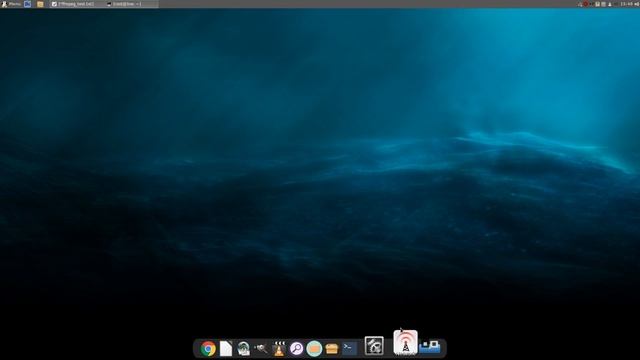
Task: Click the blue tray icon in dock
Action: tap(430, 347)
